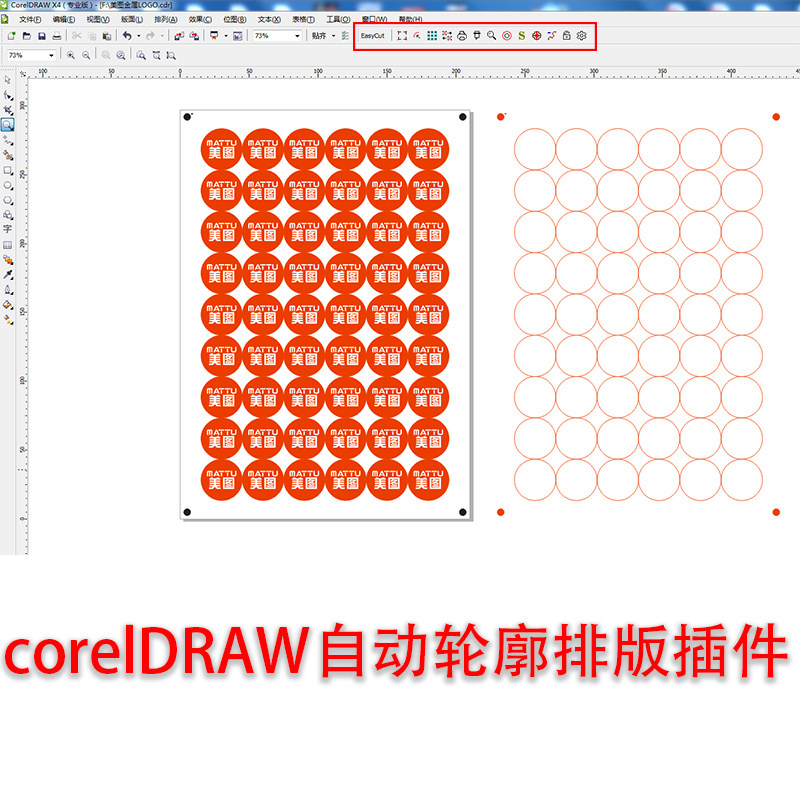Select the Eyedropper tool
This screenshot has width=800, height=800.
point(8,274)
